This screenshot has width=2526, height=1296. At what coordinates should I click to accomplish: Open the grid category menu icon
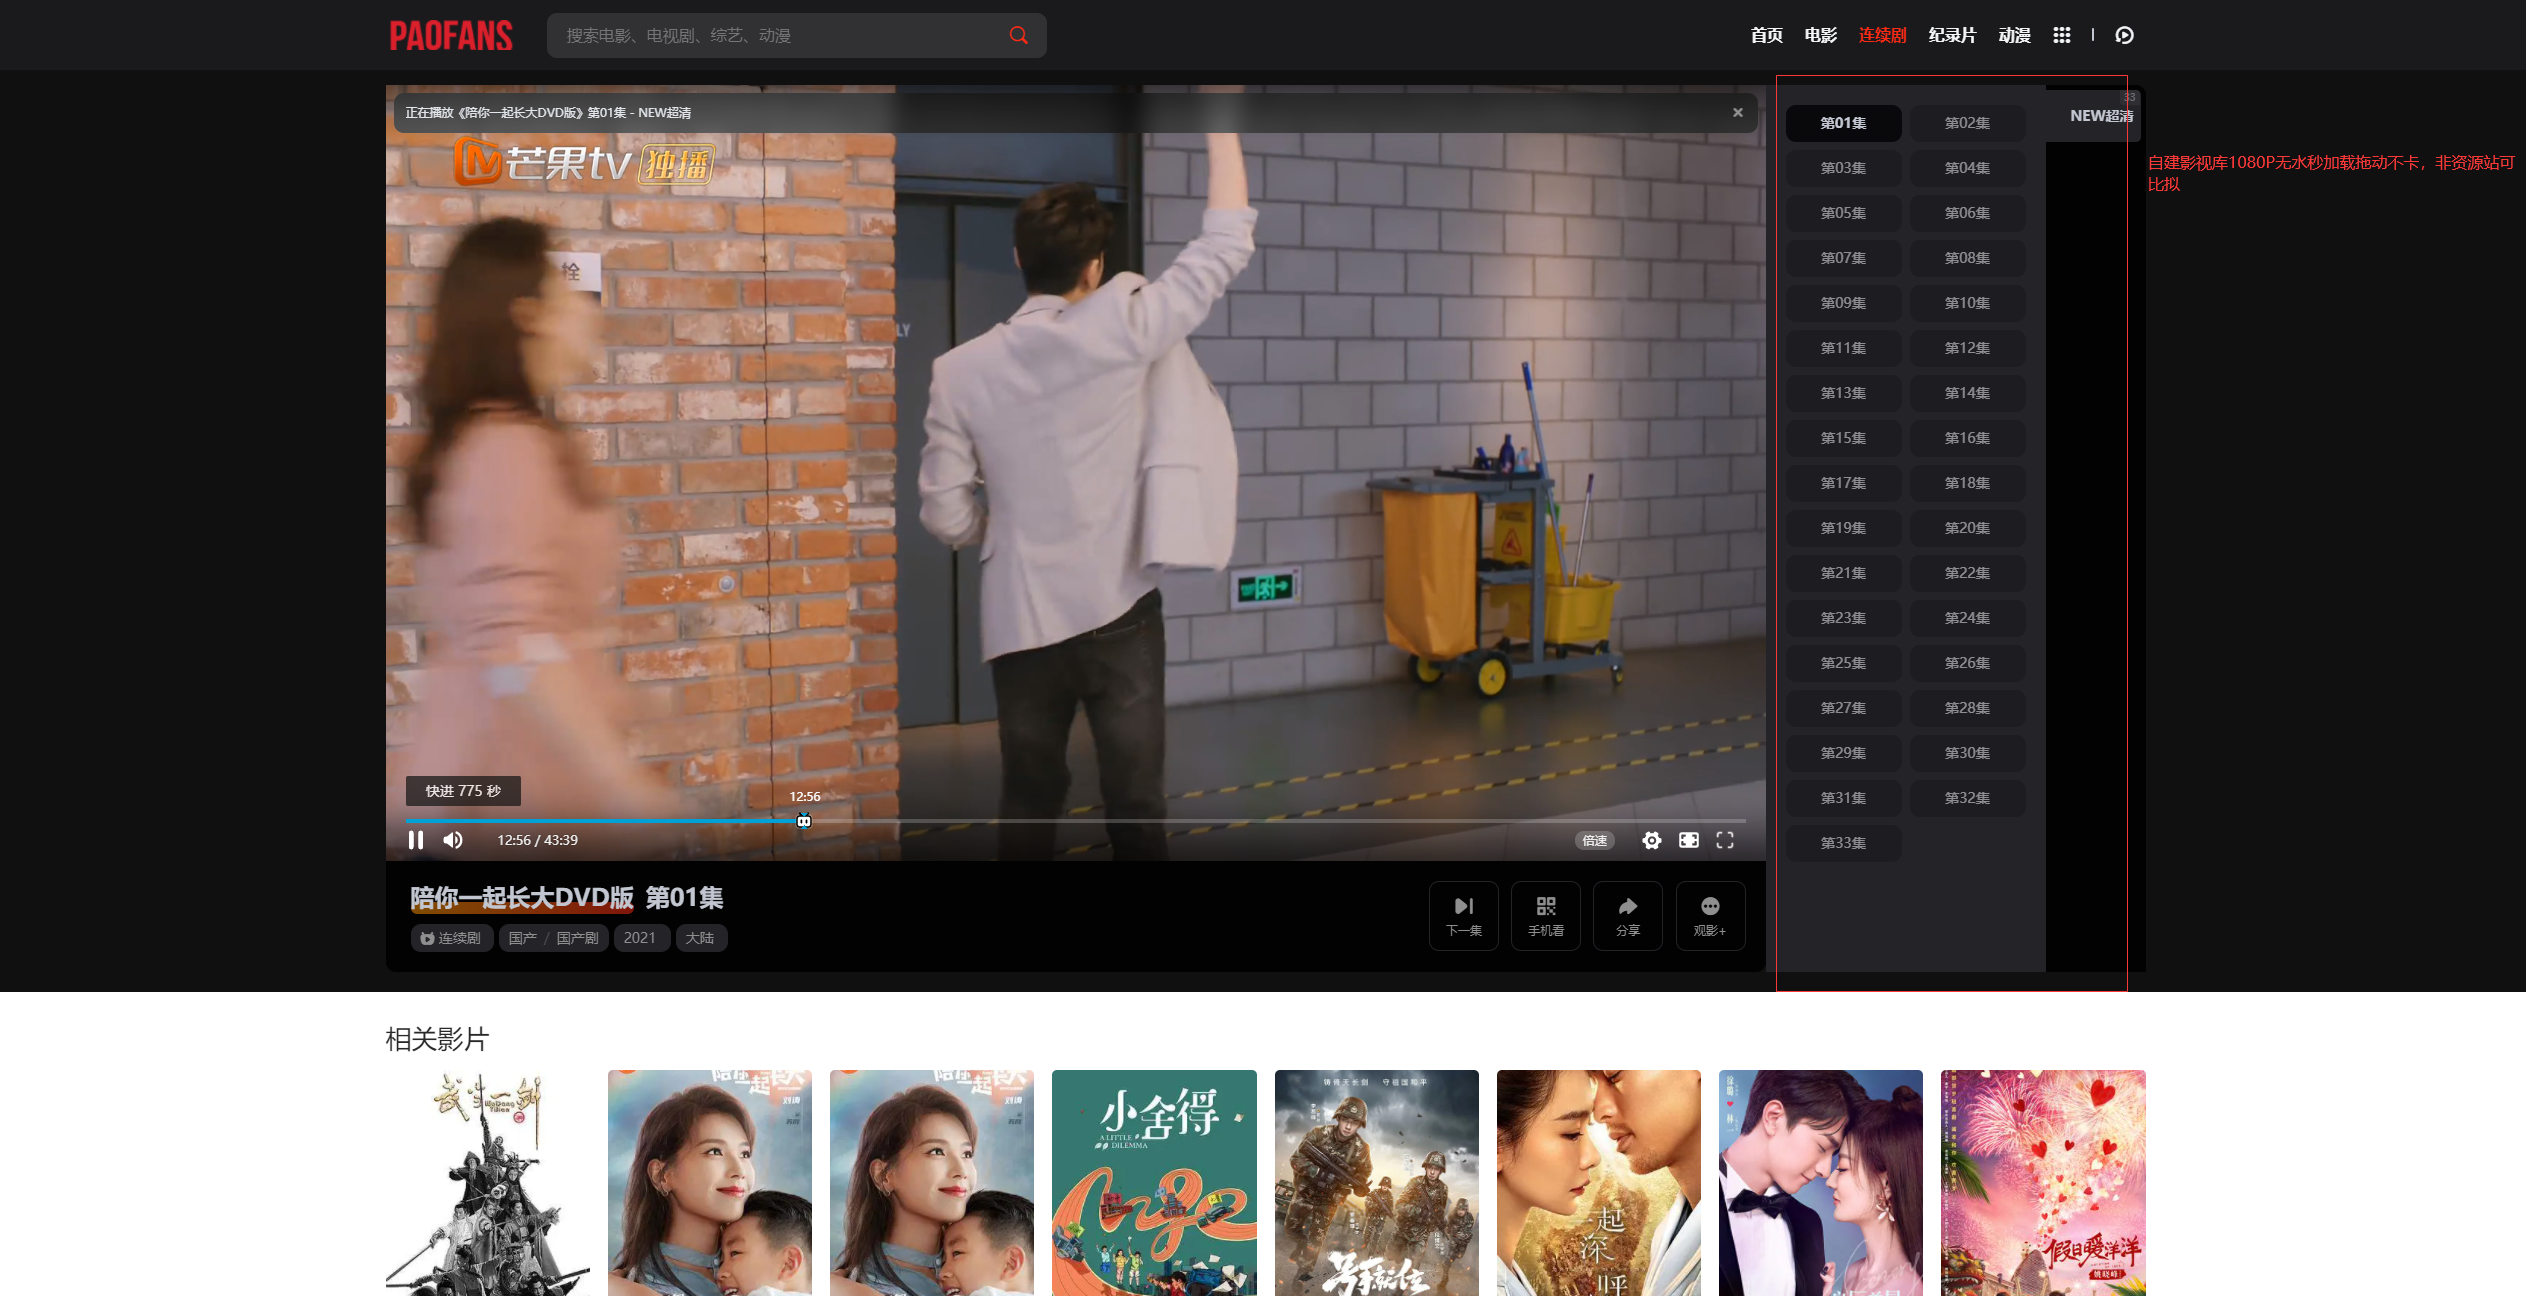[x=2062, y=35]
